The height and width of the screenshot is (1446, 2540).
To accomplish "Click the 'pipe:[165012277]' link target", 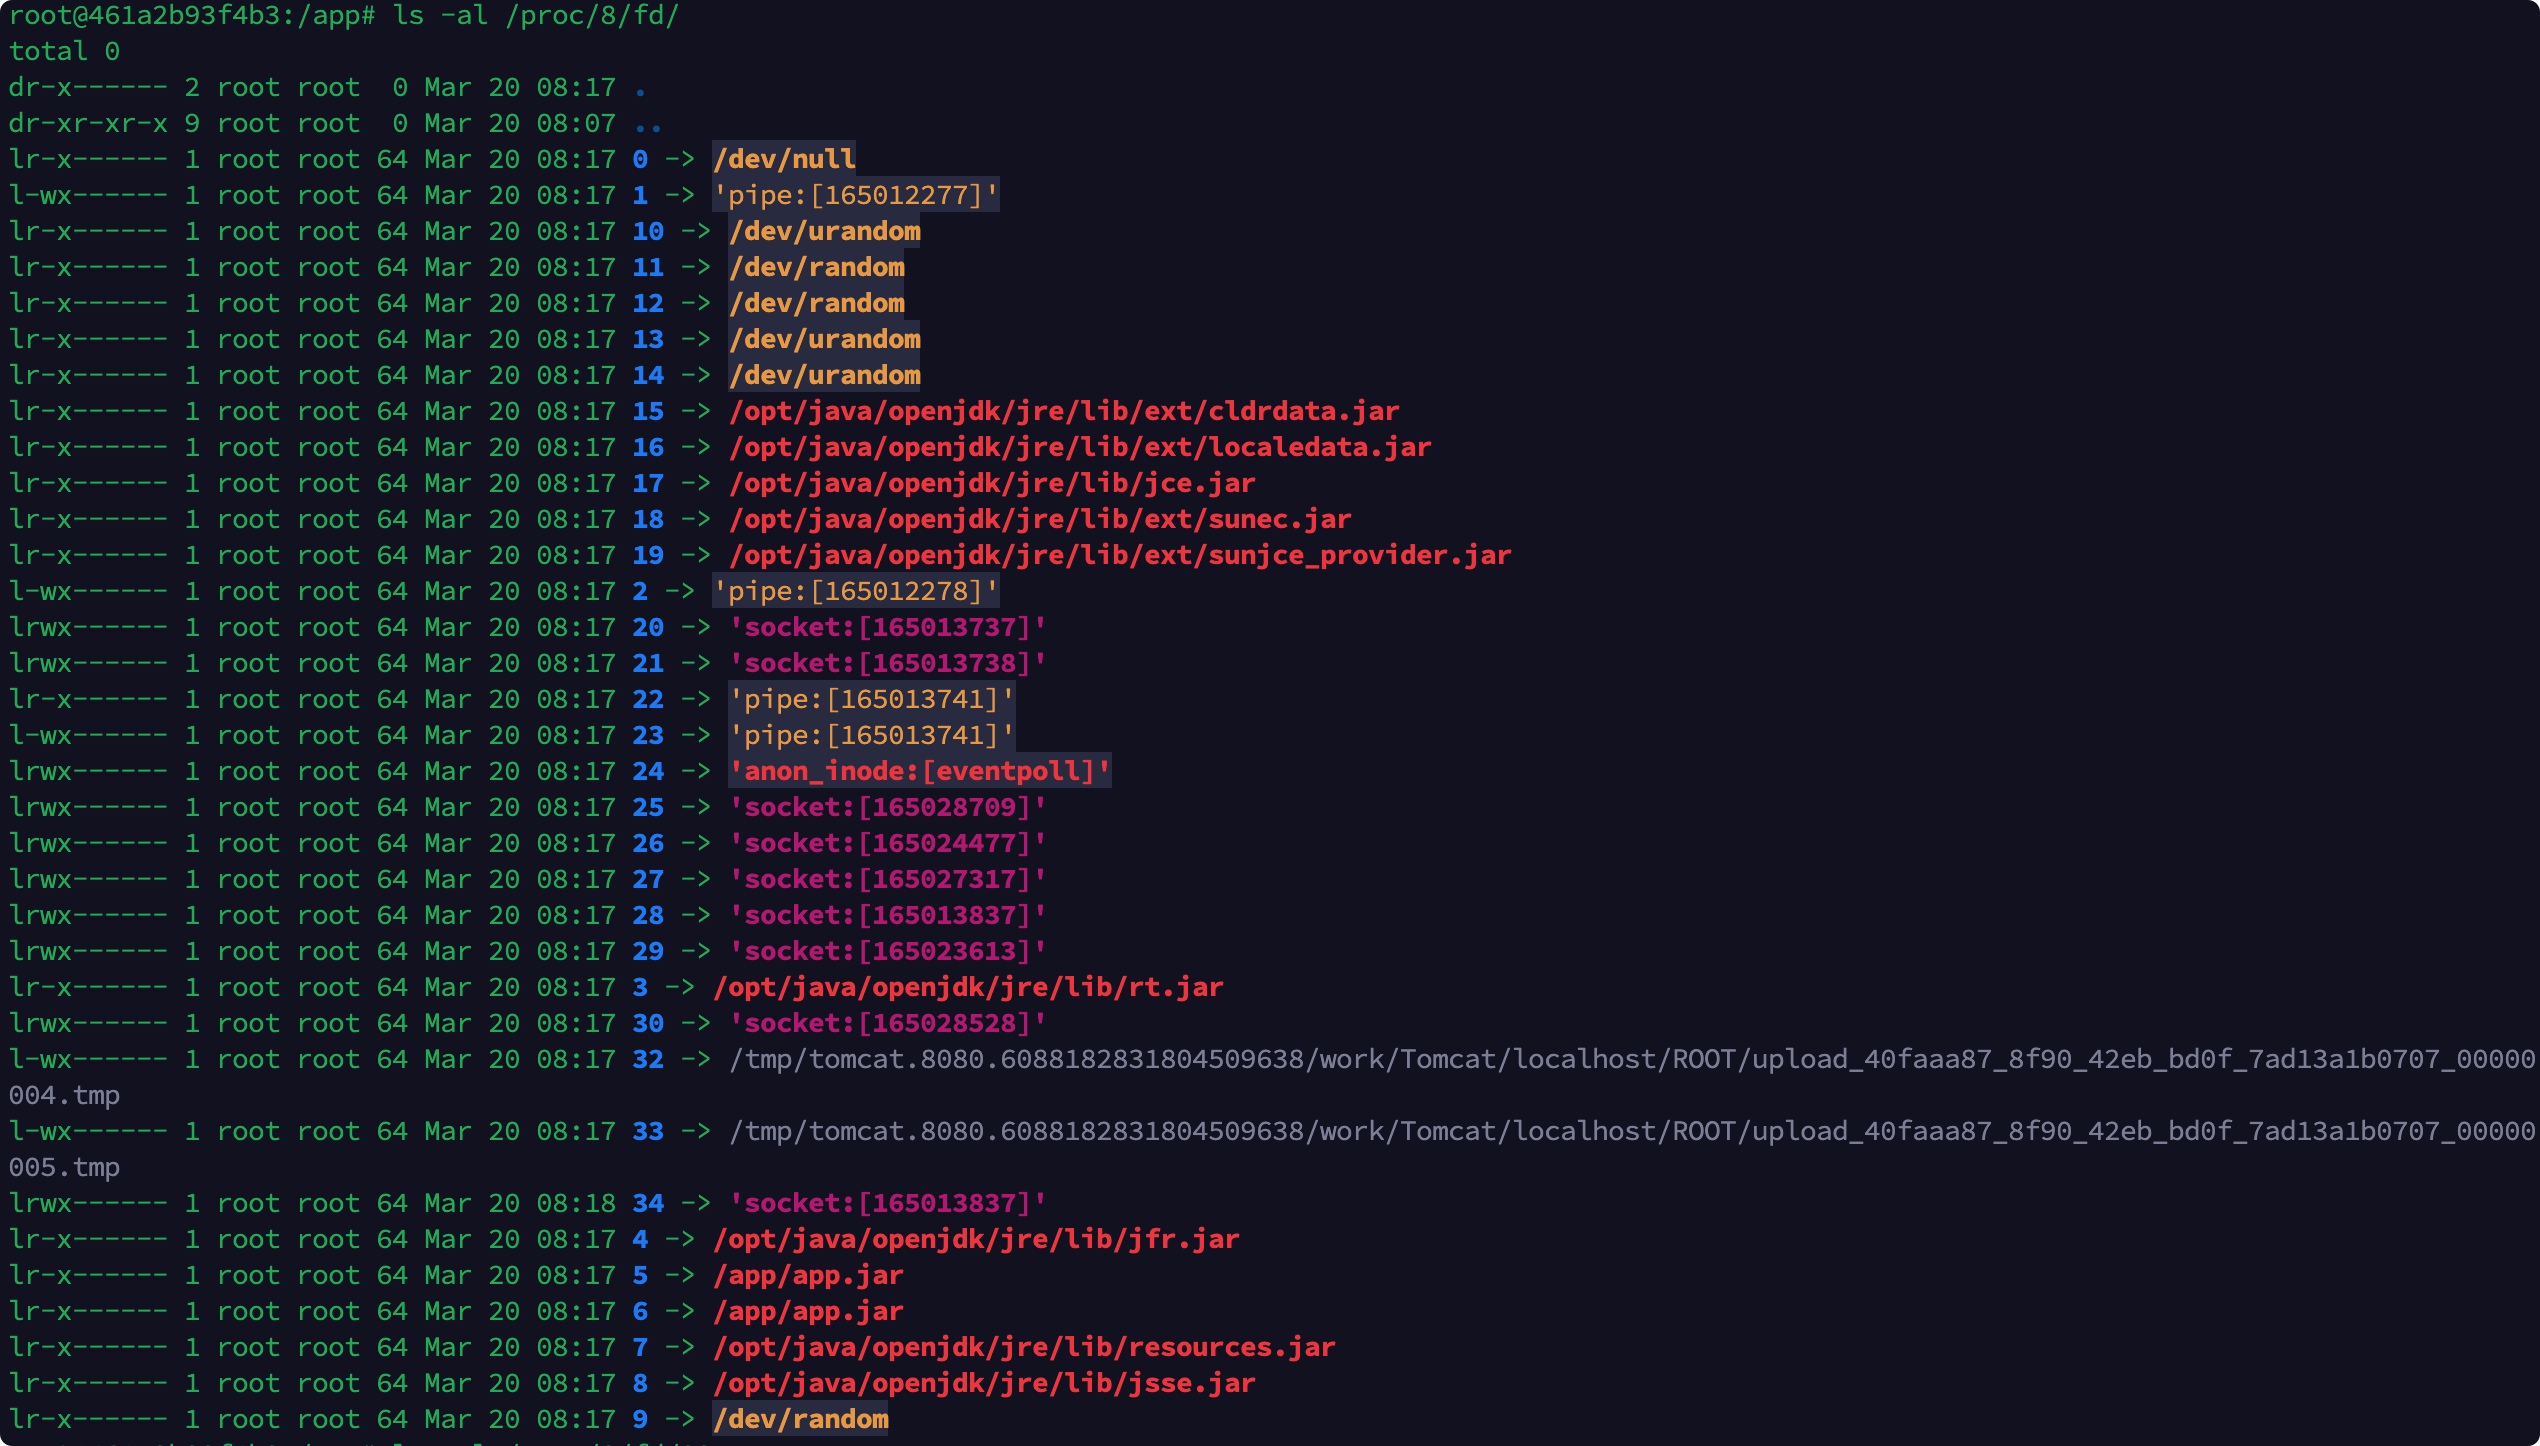I will pyautogui.click(x=855, y=195).
